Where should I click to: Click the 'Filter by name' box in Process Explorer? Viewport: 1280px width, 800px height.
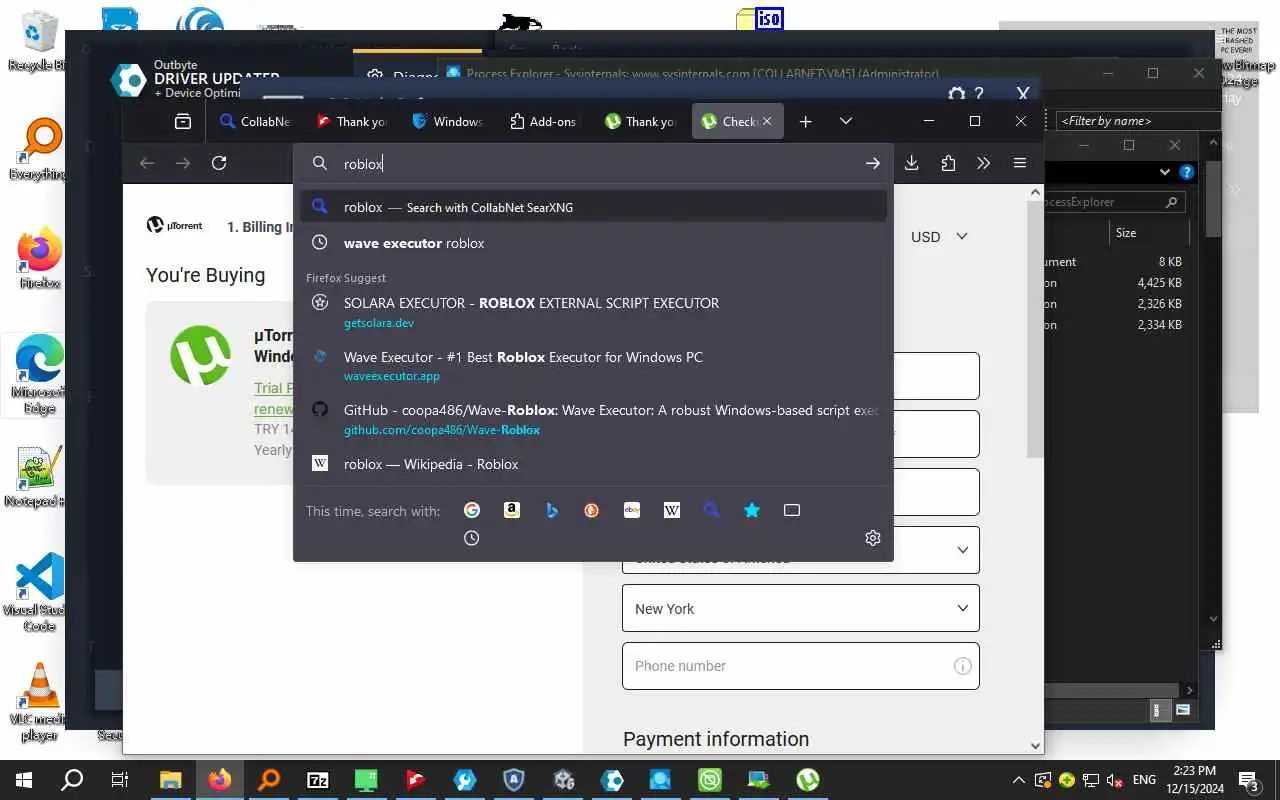click(x=1138, y=121)
